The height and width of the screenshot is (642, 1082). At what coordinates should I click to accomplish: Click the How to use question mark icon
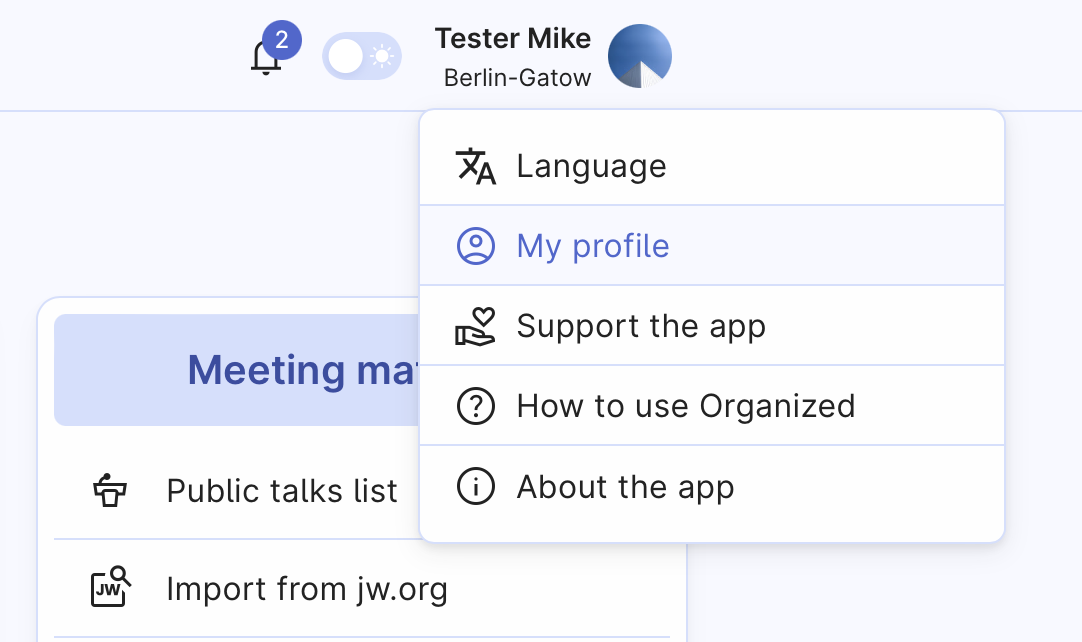[476, 406]
